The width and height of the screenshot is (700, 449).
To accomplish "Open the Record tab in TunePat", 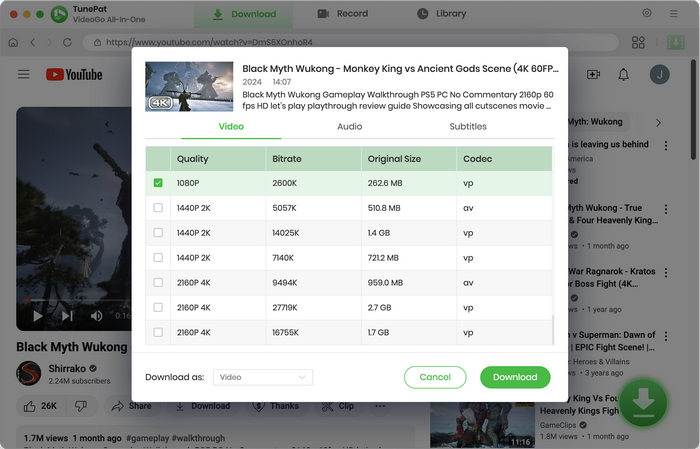I will coord(343,14).
